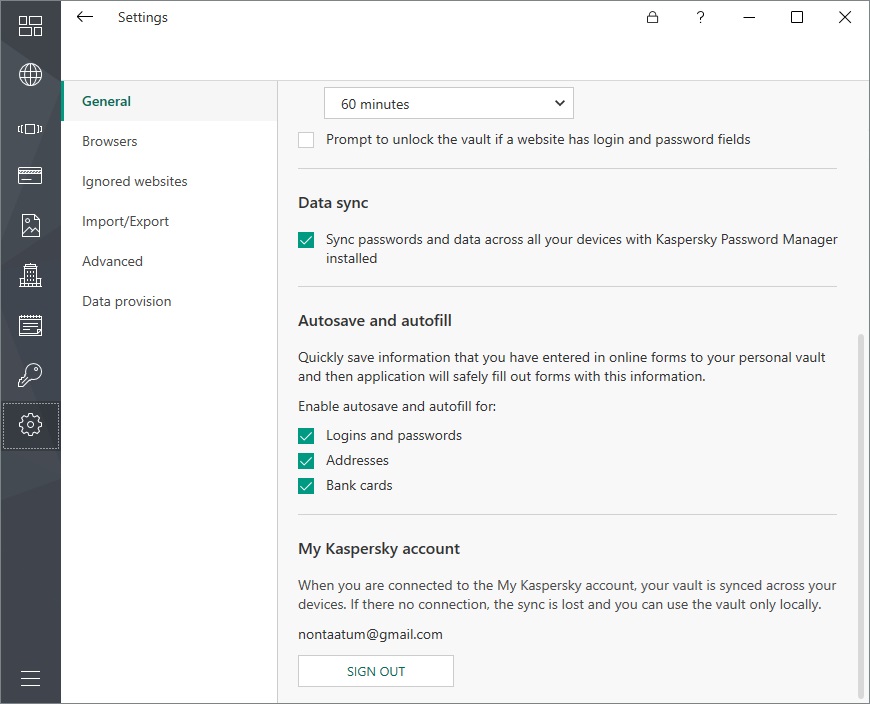Uncheck Sync passwords and data checkbox
Viewport: 870px width, 704px height.
pyautogui.click(x=306, y=240)
